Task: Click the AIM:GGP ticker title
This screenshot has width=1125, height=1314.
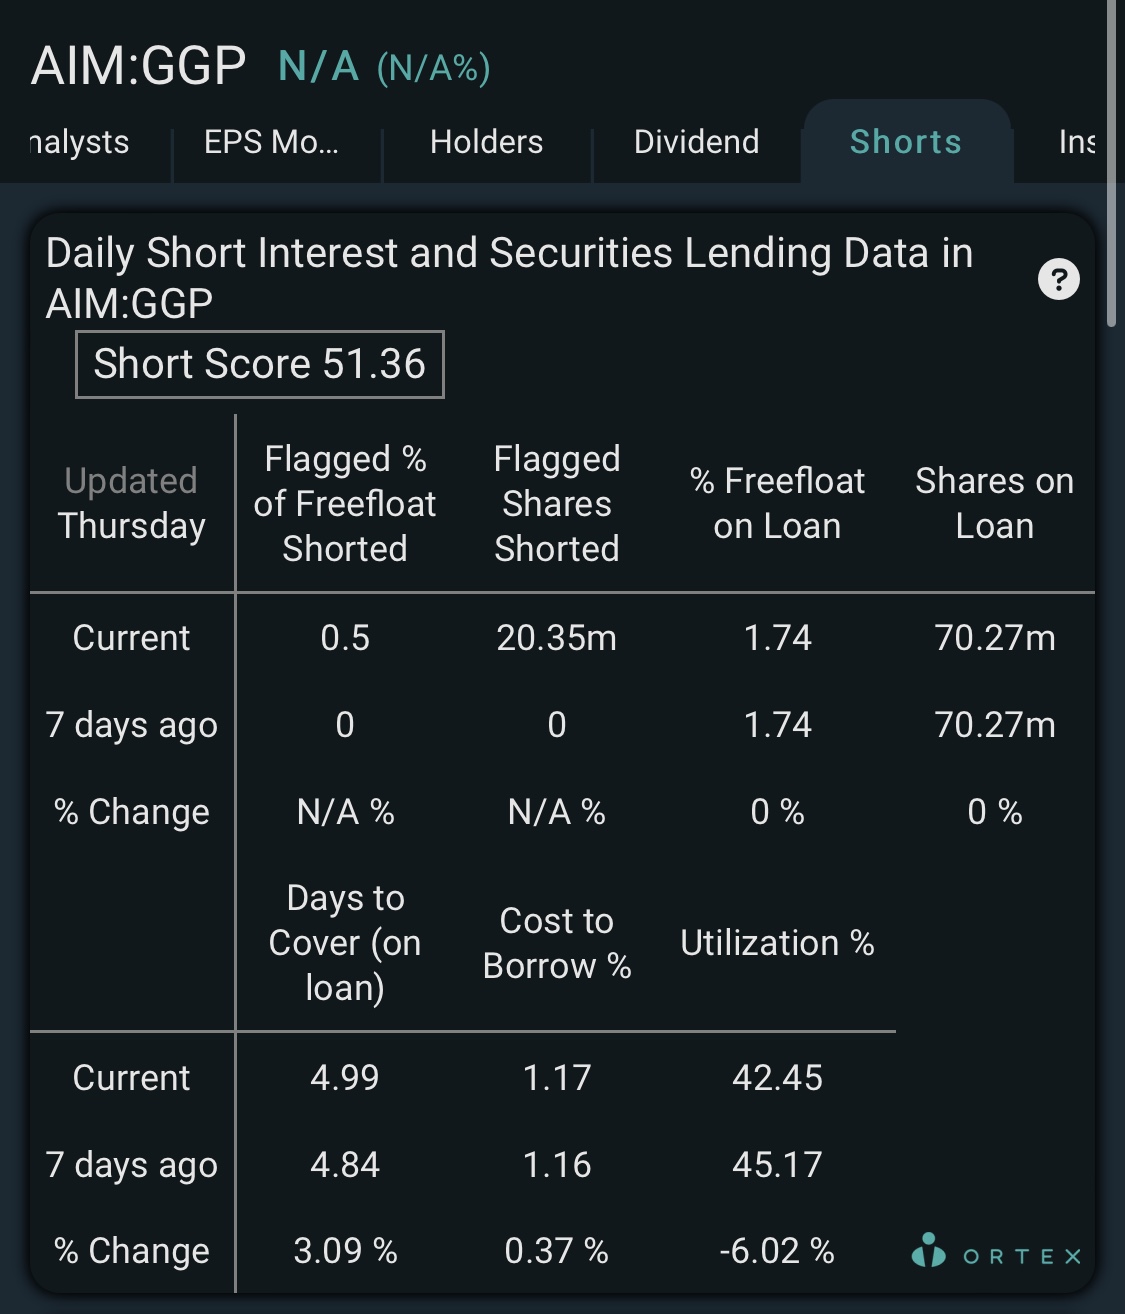Action: point(138,67)
